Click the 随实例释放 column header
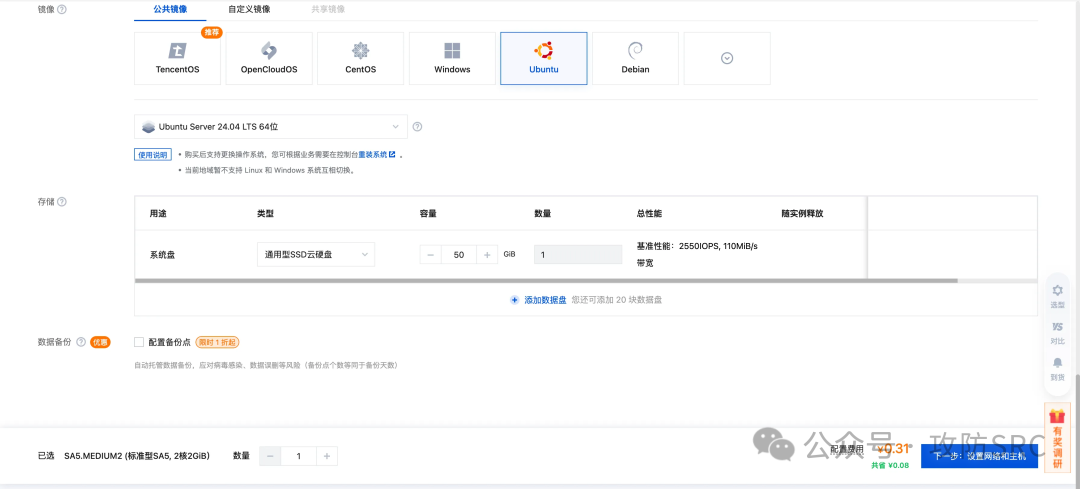The width and height of the screenshot is (1080, 489). click(802, 214)
